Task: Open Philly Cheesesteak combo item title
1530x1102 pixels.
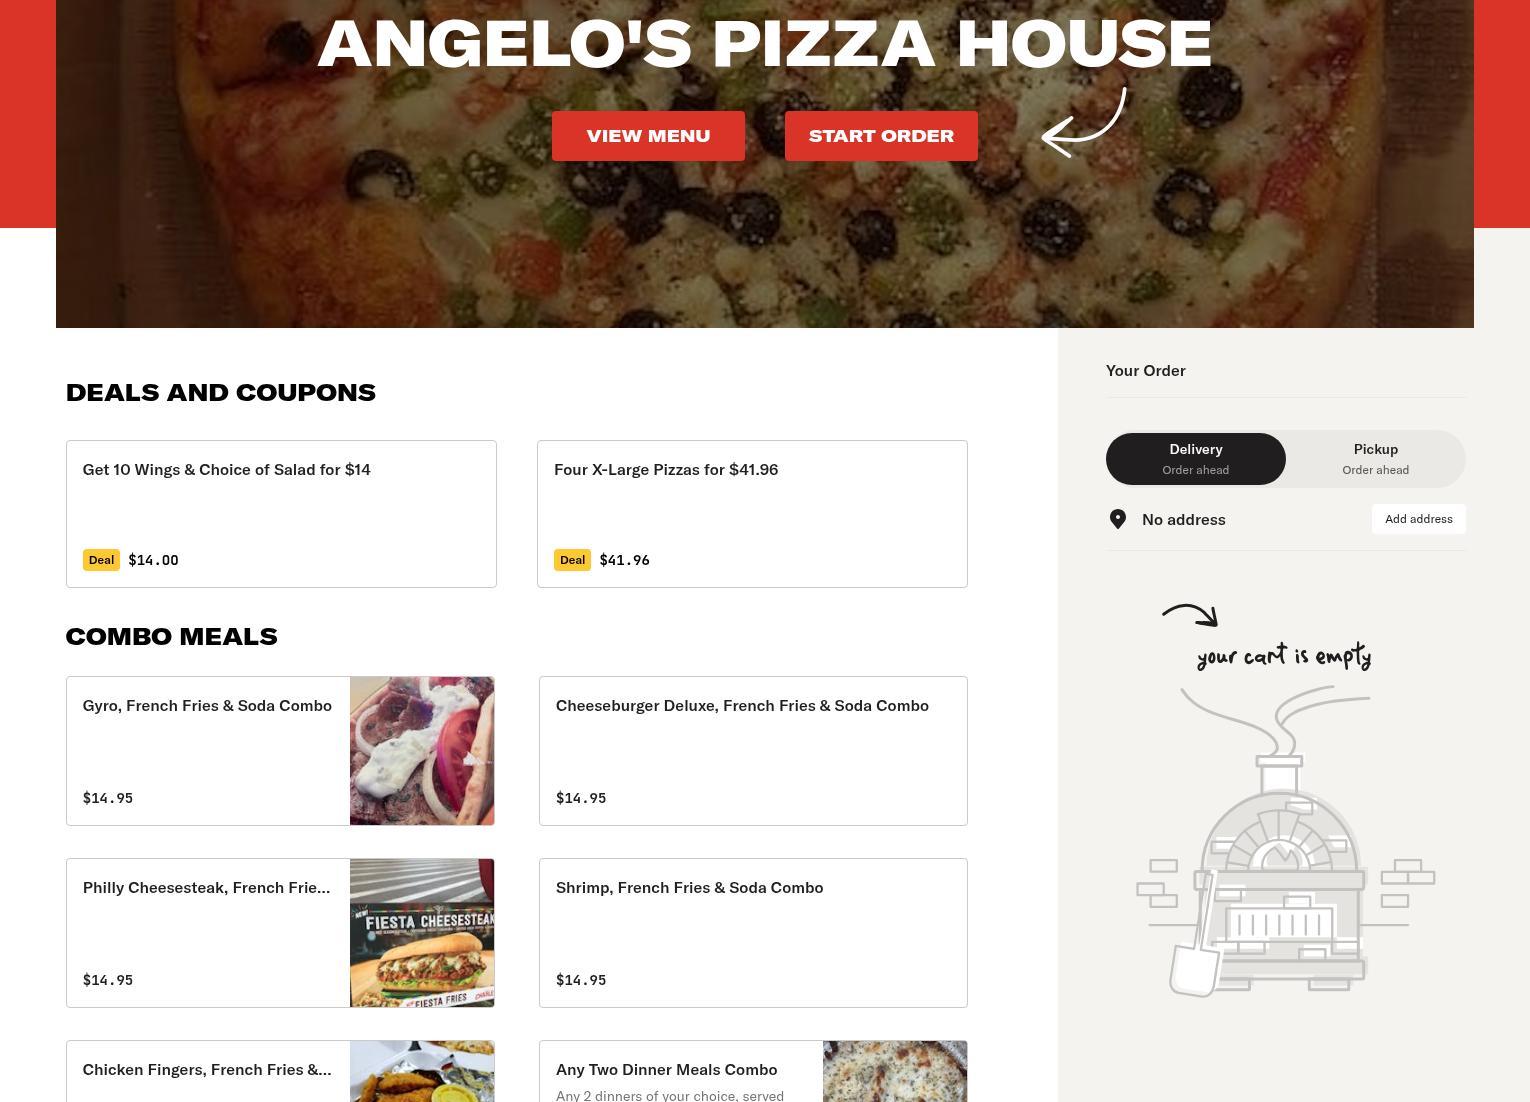Action: tap(206, 888)
